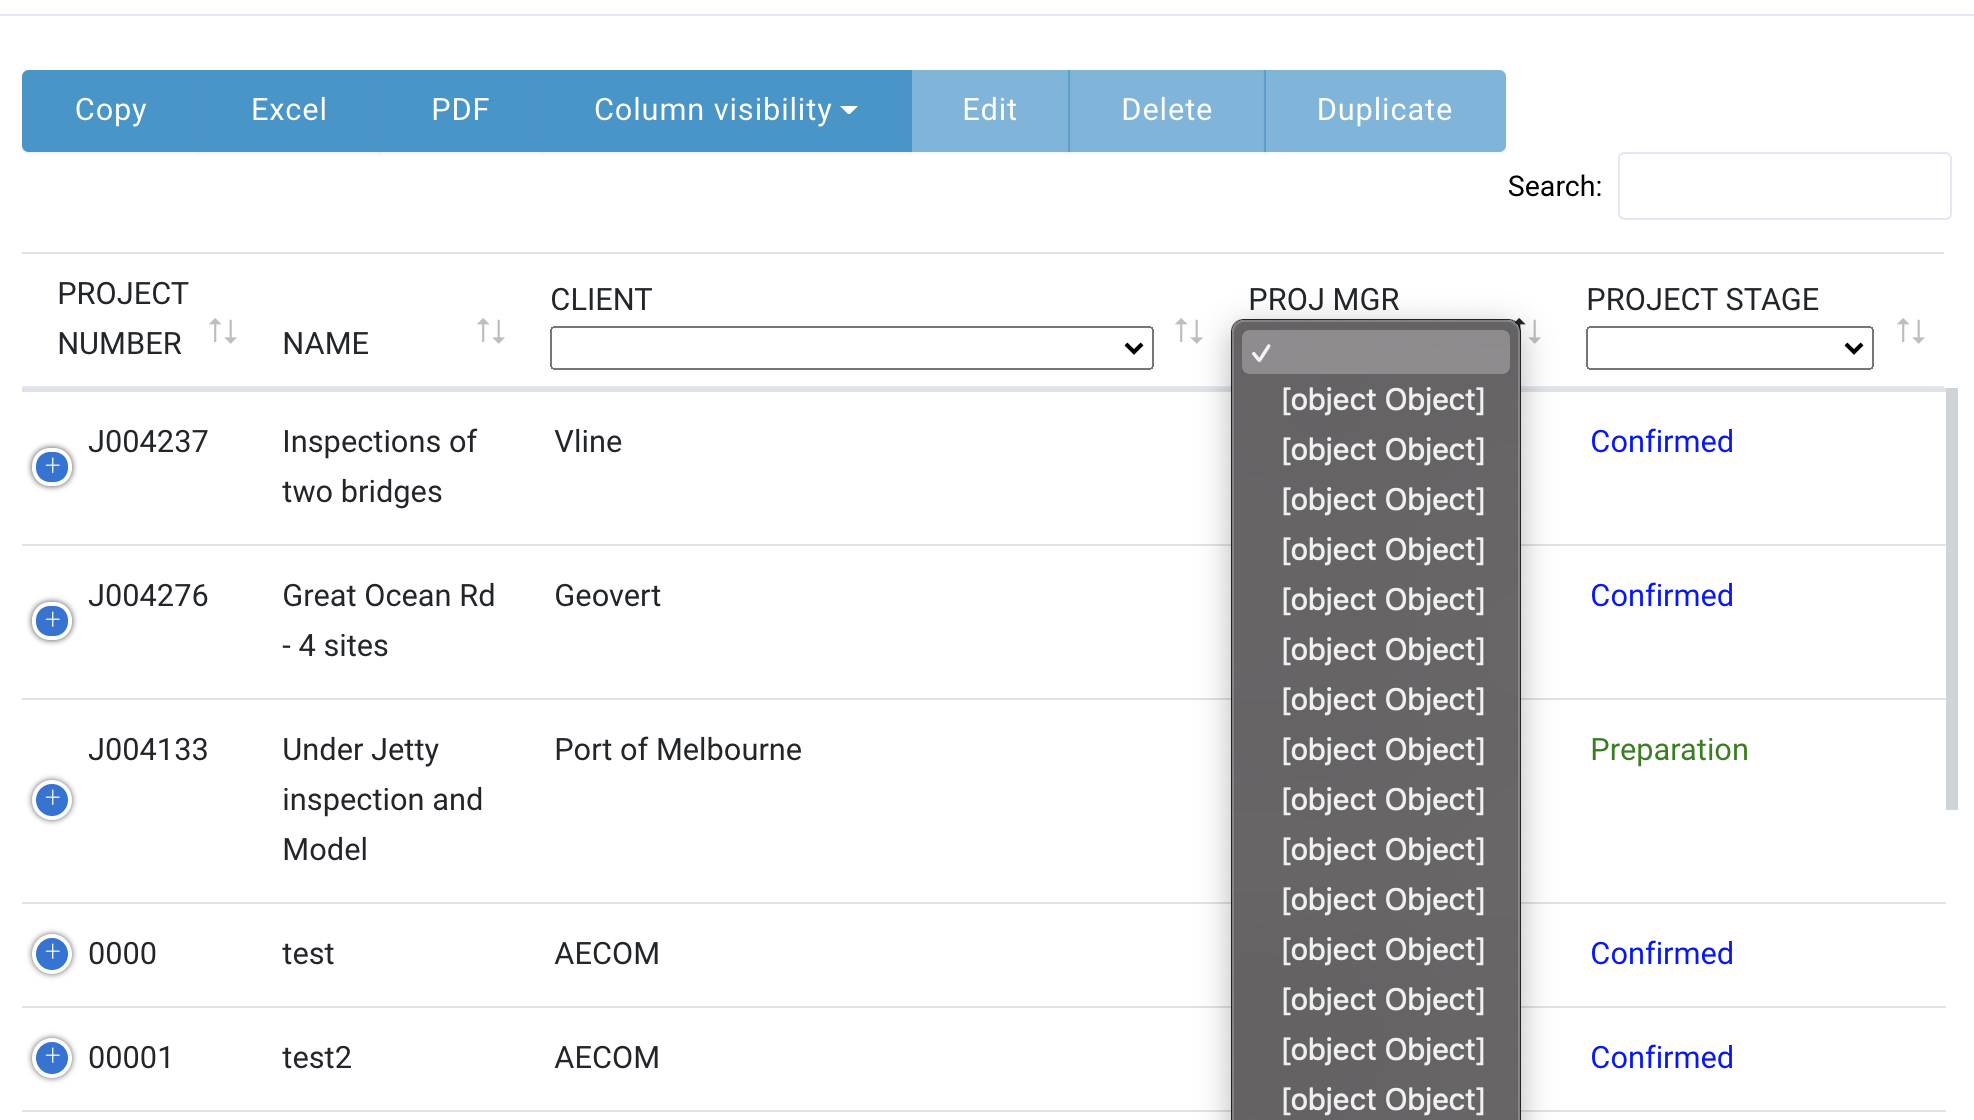Click the PDF export button

pos(458,110)
